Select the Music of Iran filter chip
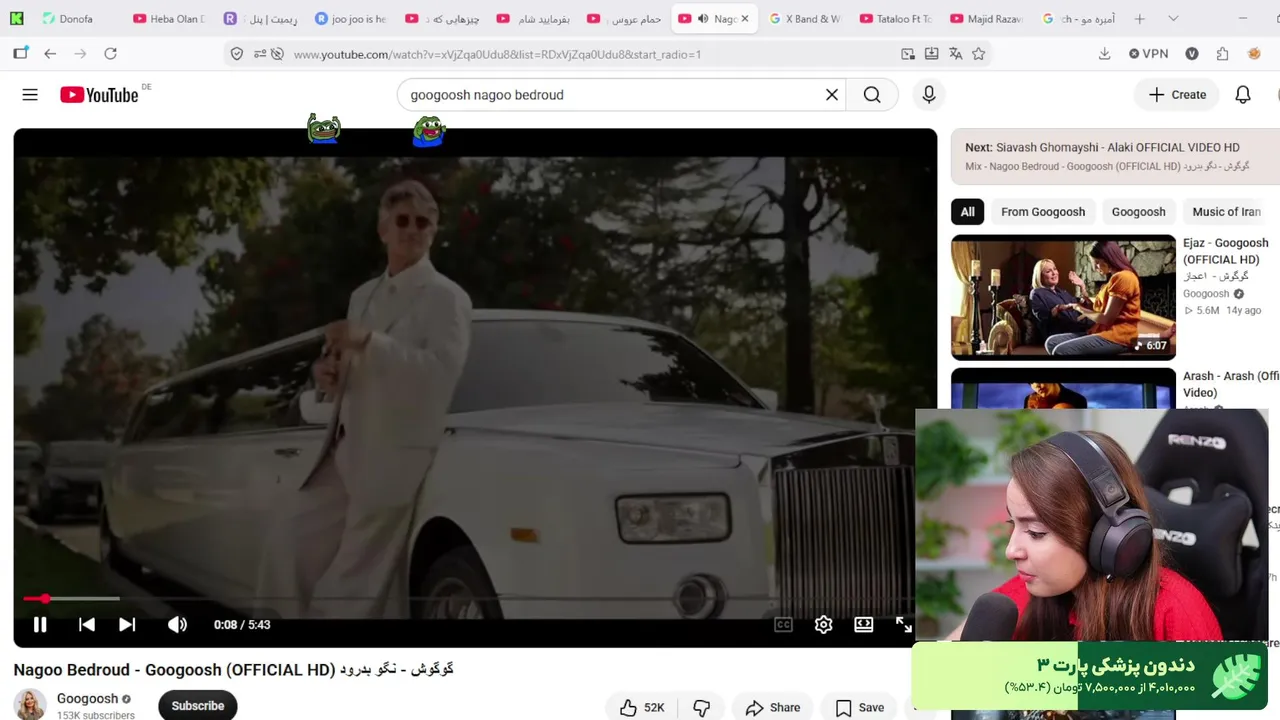The width and height of the screenshot is (1280, 720). 1226,212
